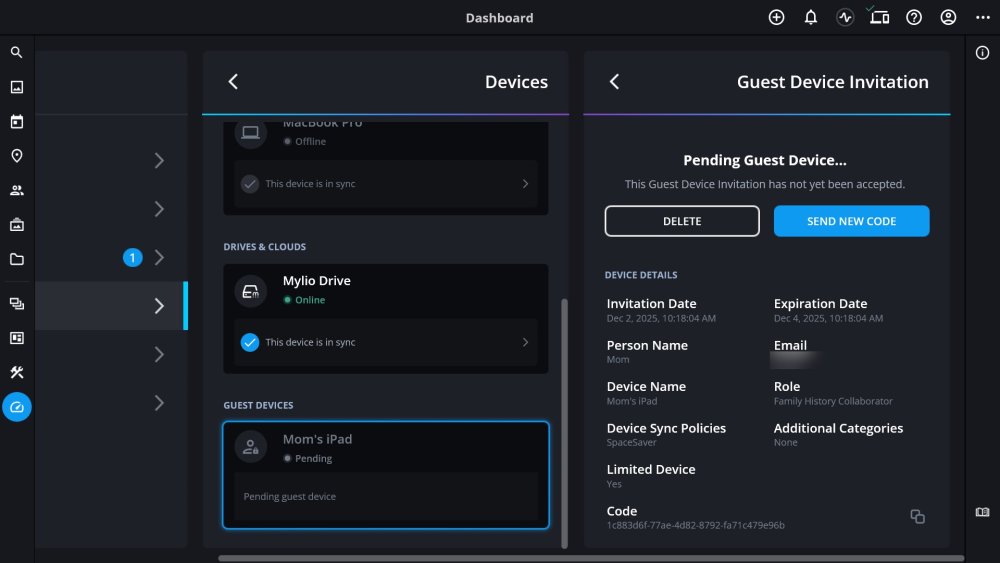This screenshot has height=563, width=1000.
Task: Click the horizontal scrollbar at bottom
Action: point(591,558)
